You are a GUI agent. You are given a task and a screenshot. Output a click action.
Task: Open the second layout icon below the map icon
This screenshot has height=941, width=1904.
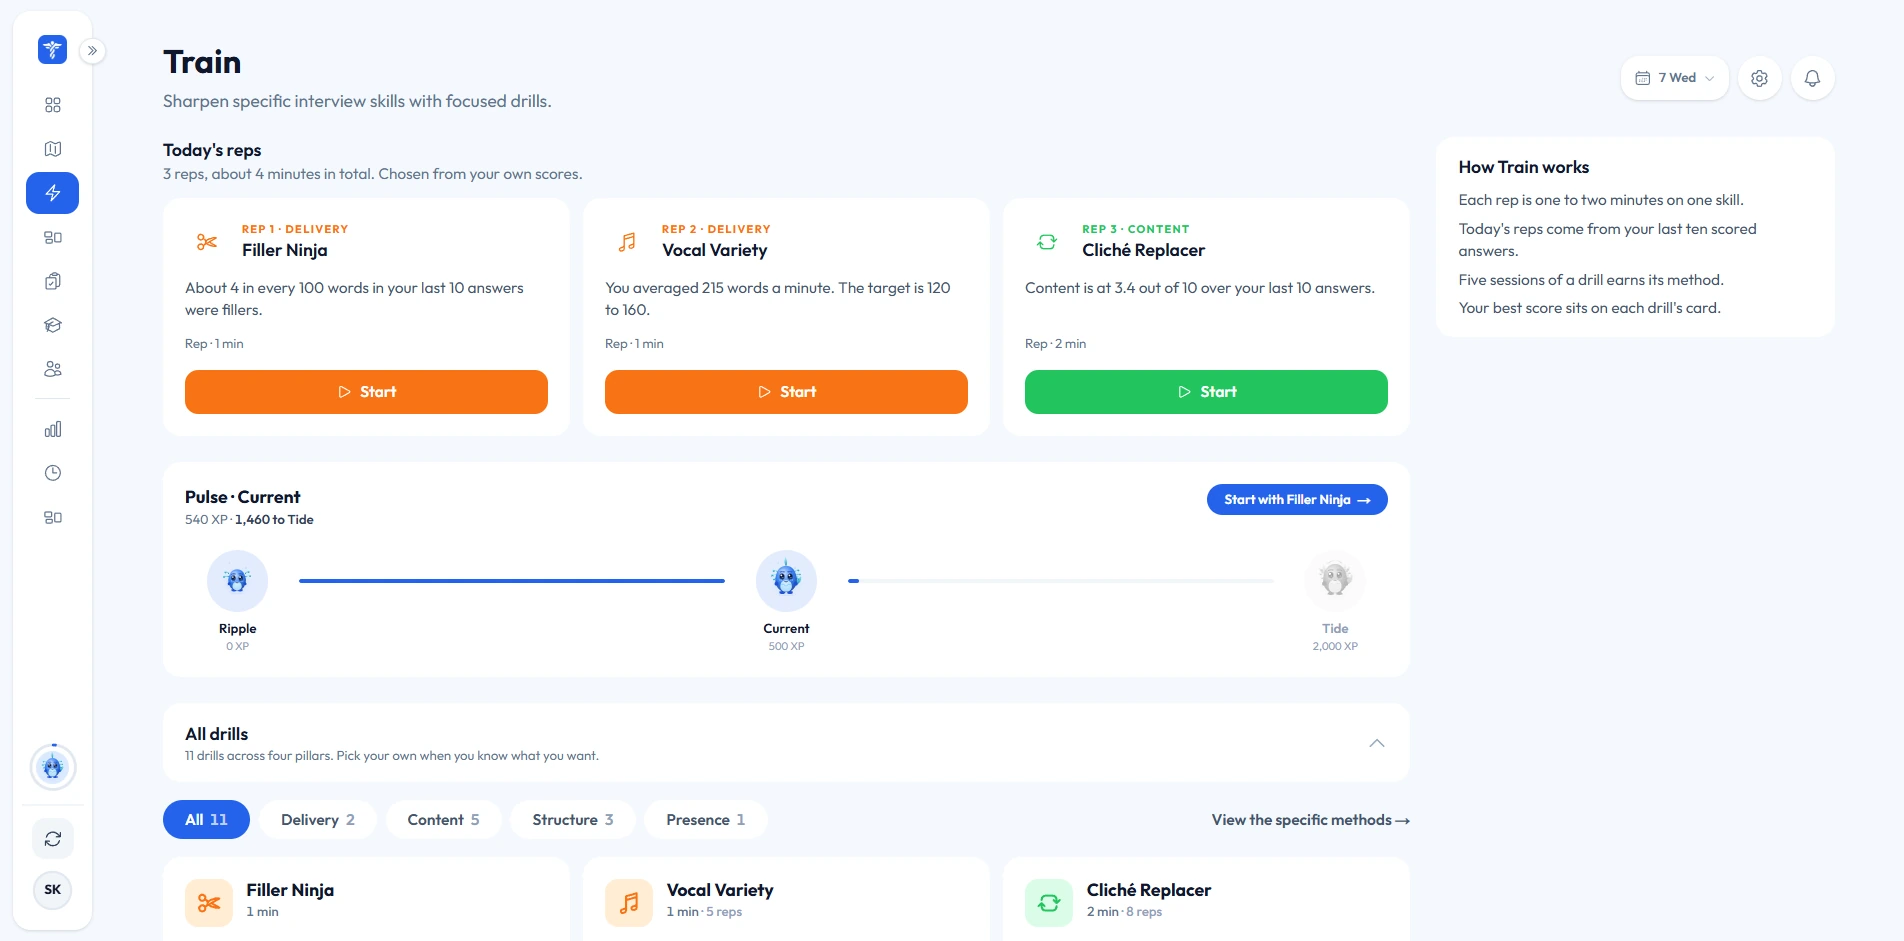pyautogui.click(x=53, y=237)
